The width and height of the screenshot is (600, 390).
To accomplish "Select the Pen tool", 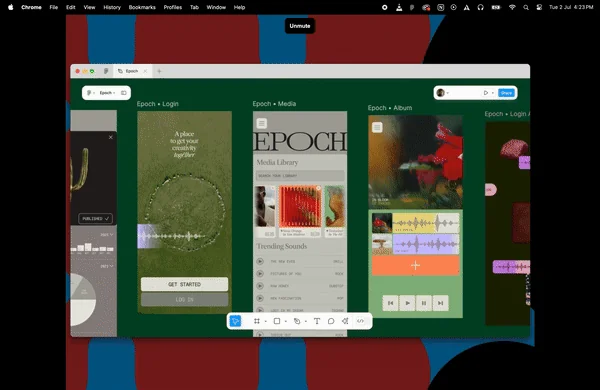I will 297,321.
